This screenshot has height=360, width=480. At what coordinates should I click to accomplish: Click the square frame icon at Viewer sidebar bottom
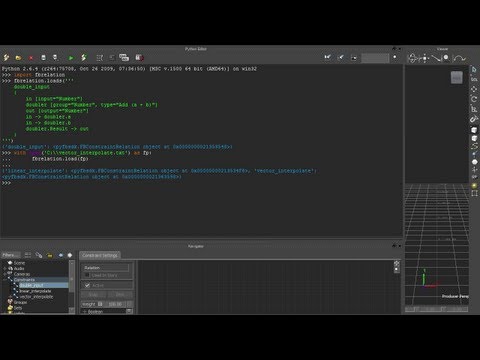click(x=474, y=194)
